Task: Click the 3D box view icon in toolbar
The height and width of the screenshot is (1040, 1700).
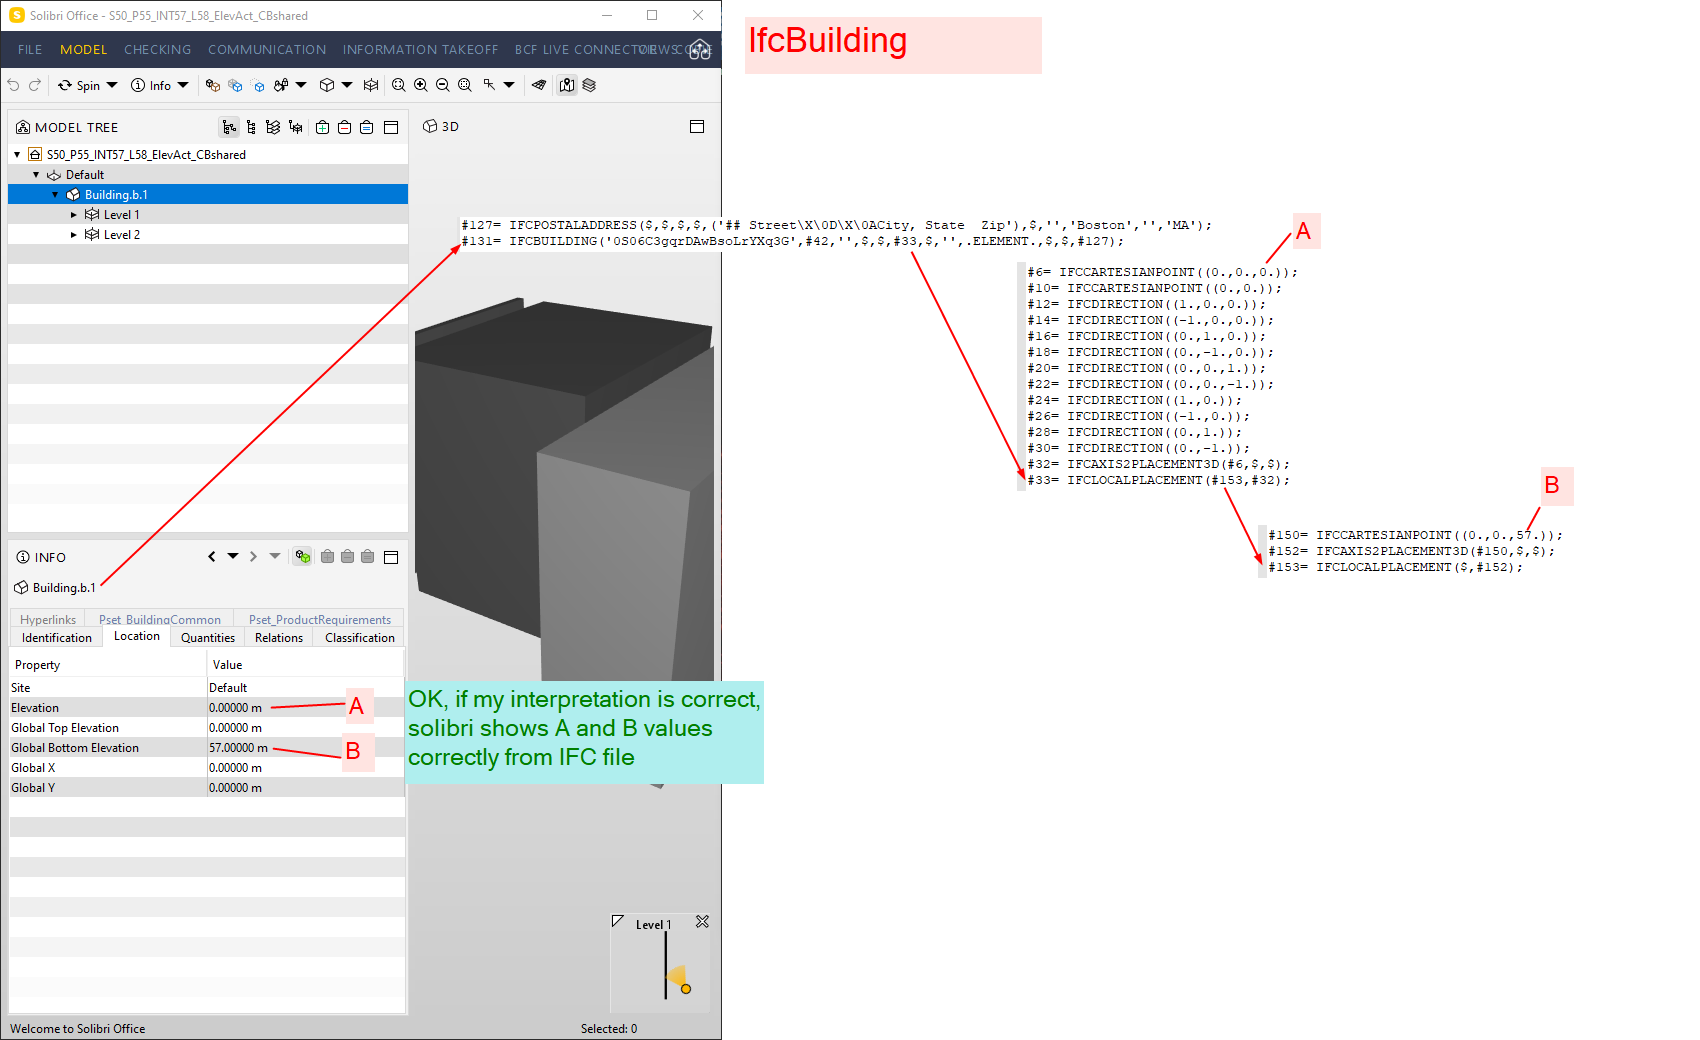Action: [326, 86]
